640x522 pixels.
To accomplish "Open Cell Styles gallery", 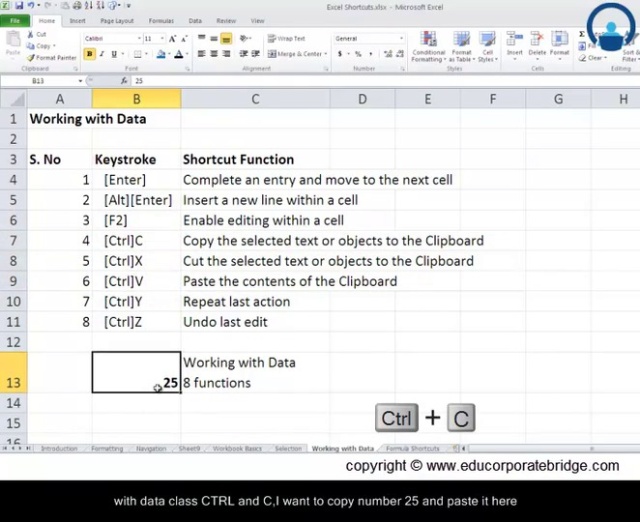I will (488, 47).
